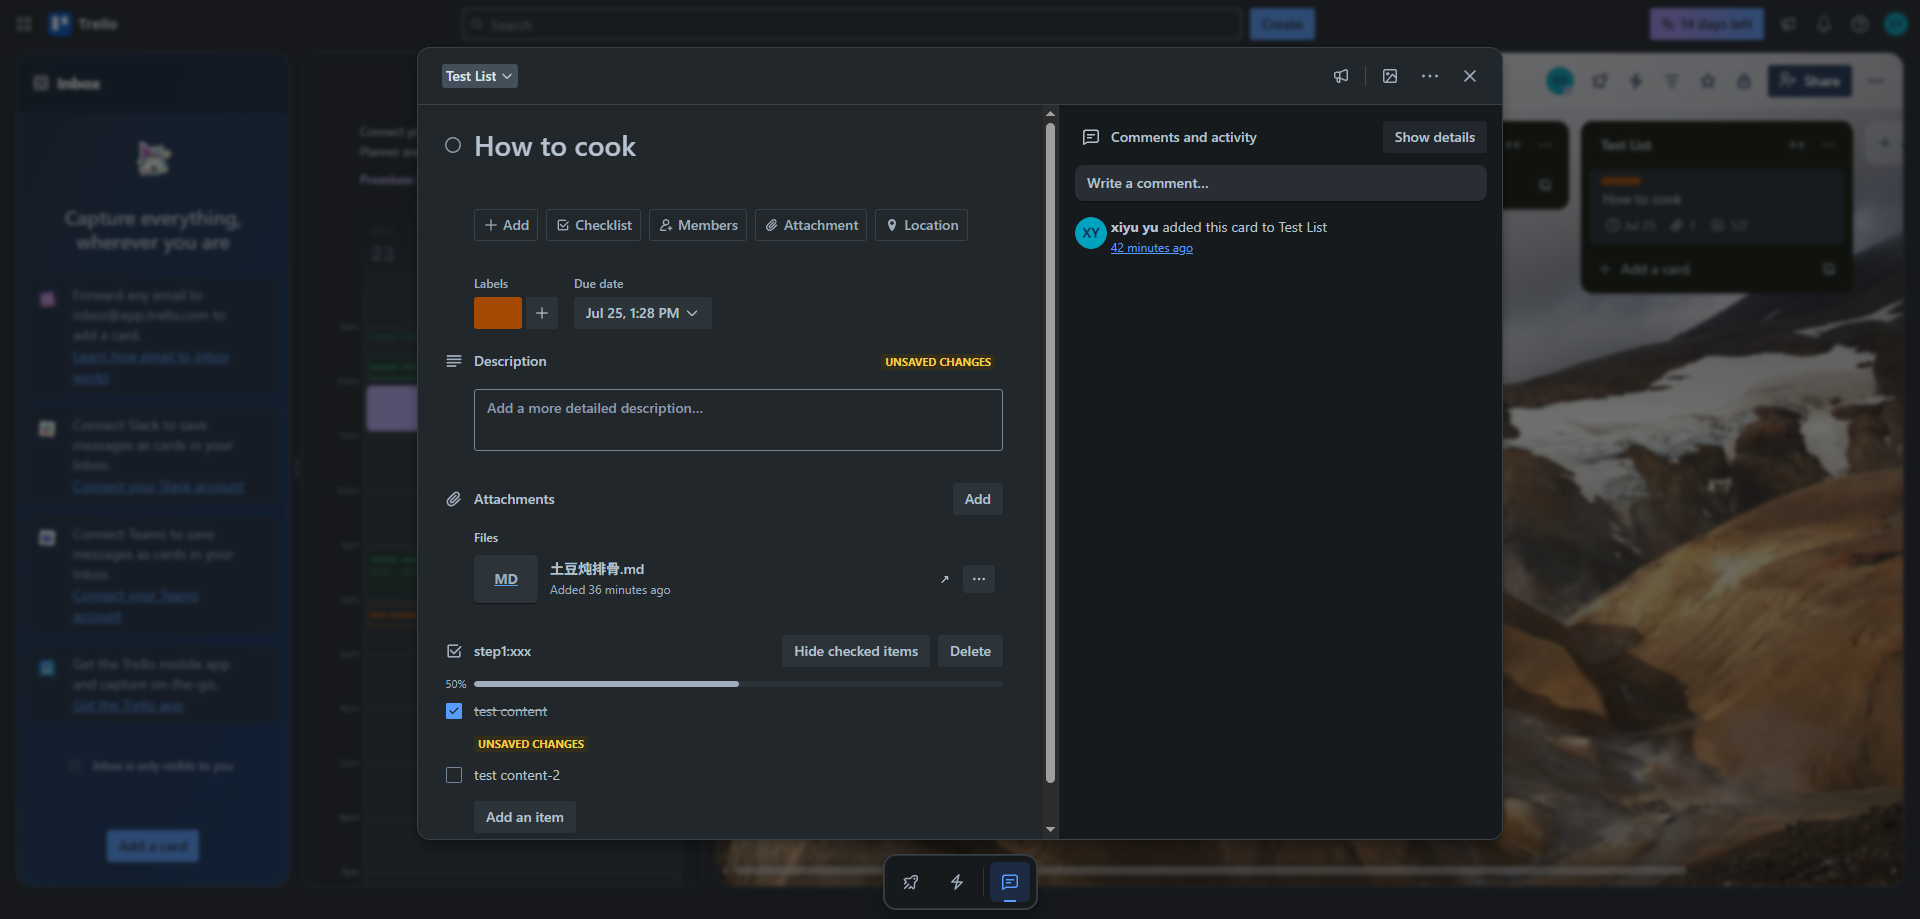Click Add button in Attachments section

[978, 499]
